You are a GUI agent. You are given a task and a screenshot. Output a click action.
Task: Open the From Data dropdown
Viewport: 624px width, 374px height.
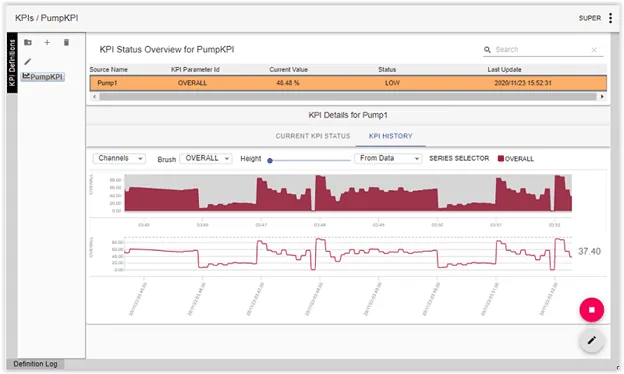388,158
